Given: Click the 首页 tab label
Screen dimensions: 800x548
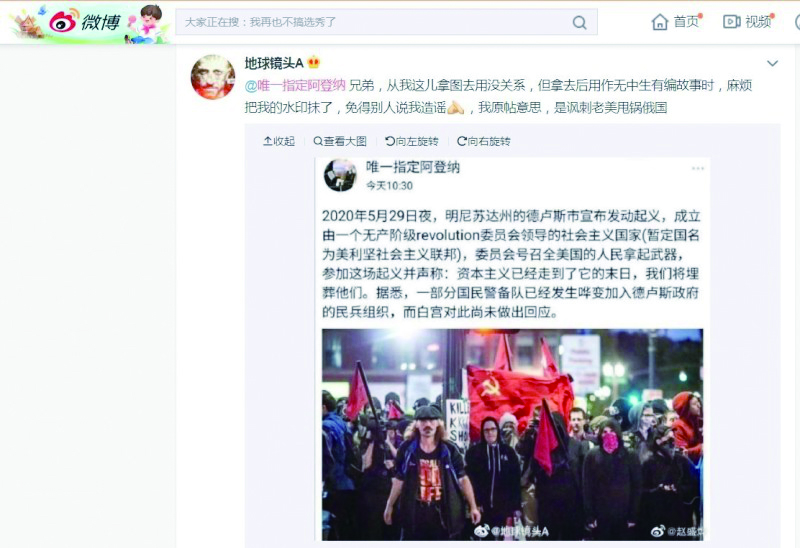Looking at the screenshot, I should 685,21.
